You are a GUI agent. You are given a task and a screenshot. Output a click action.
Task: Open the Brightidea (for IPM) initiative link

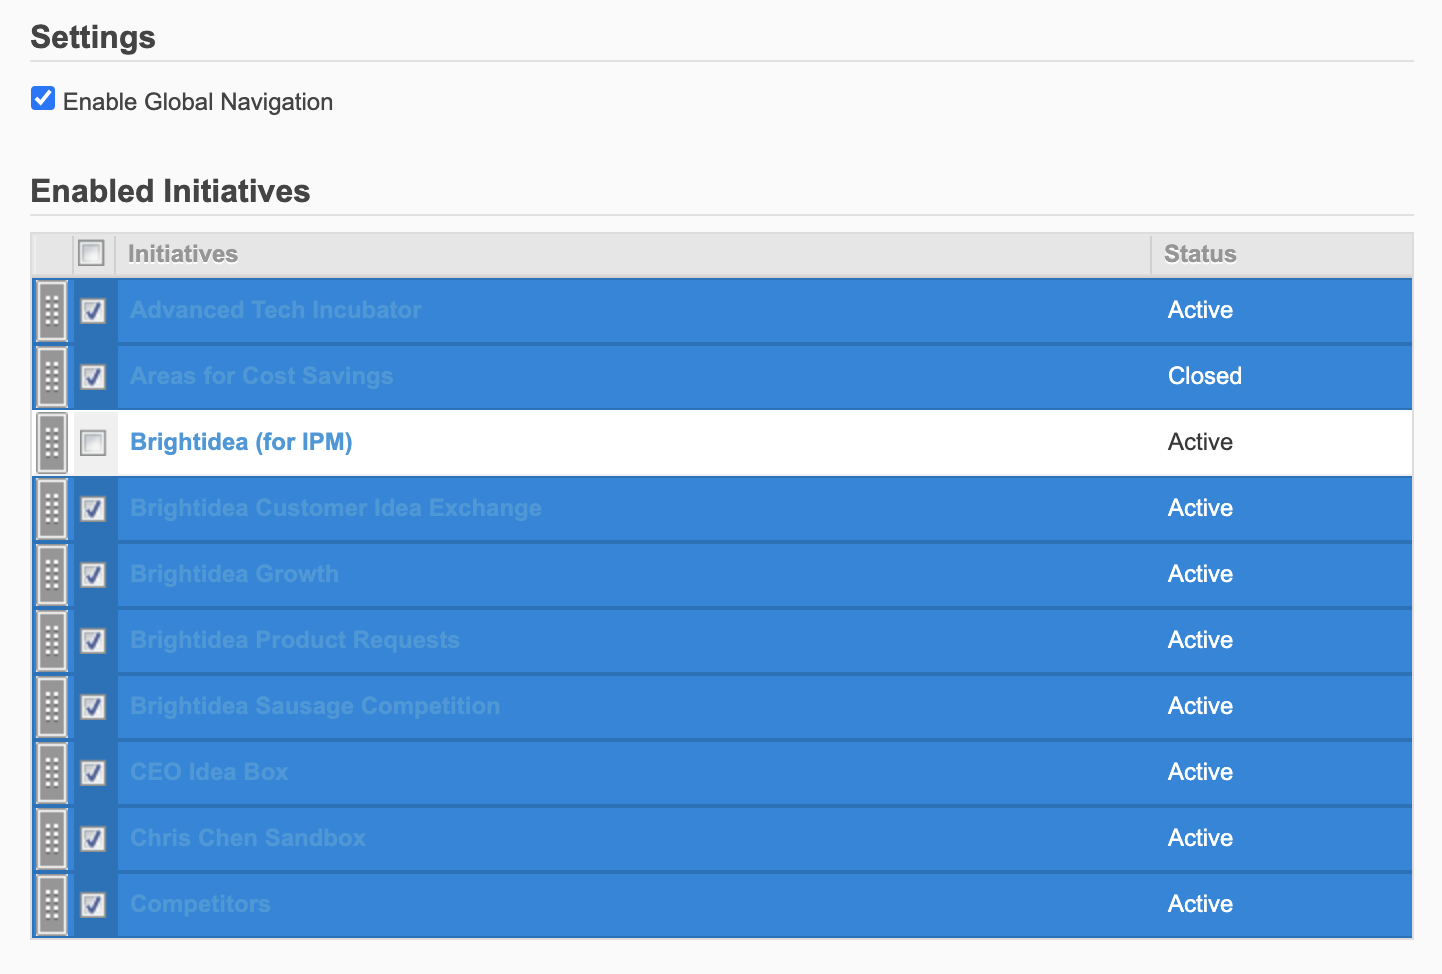click(241, 442)
